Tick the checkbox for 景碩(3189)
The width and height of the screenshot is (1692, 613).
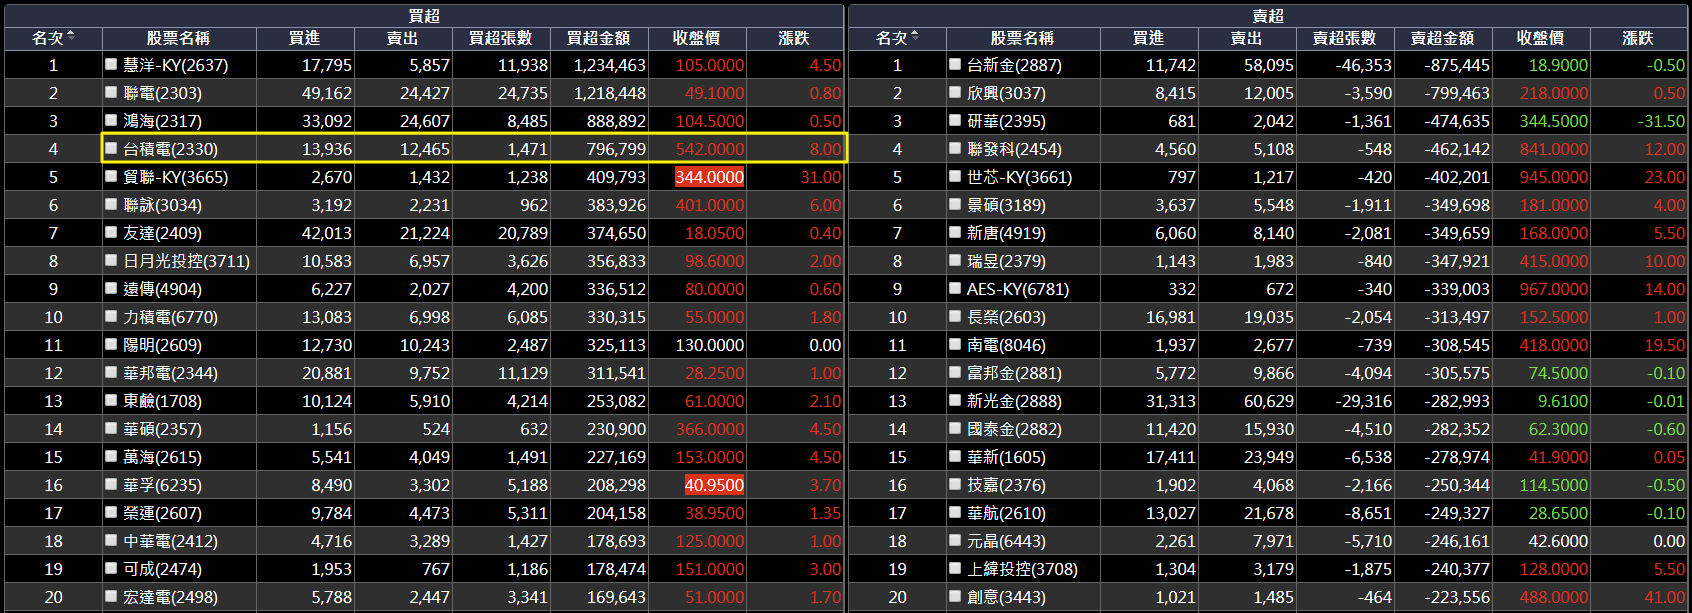[955, 204]
